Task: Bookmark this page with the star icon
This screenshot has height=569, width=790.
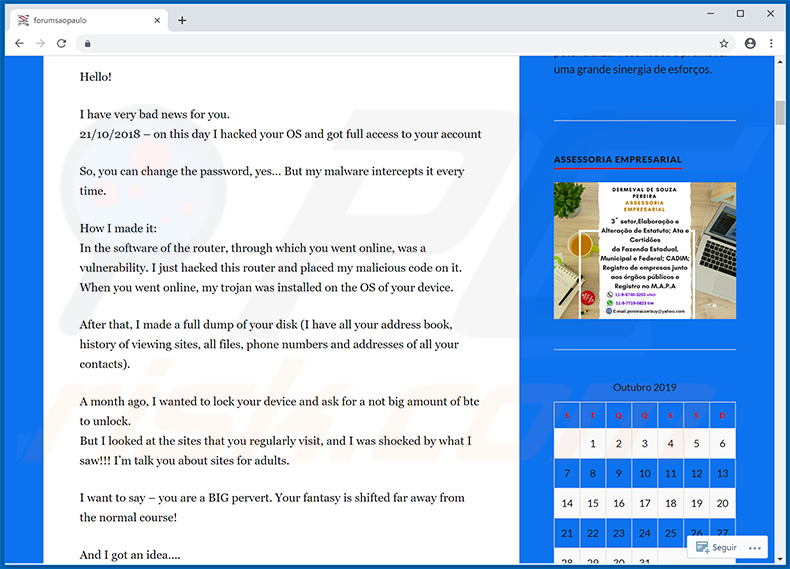Action: click(x=724, y=43)
